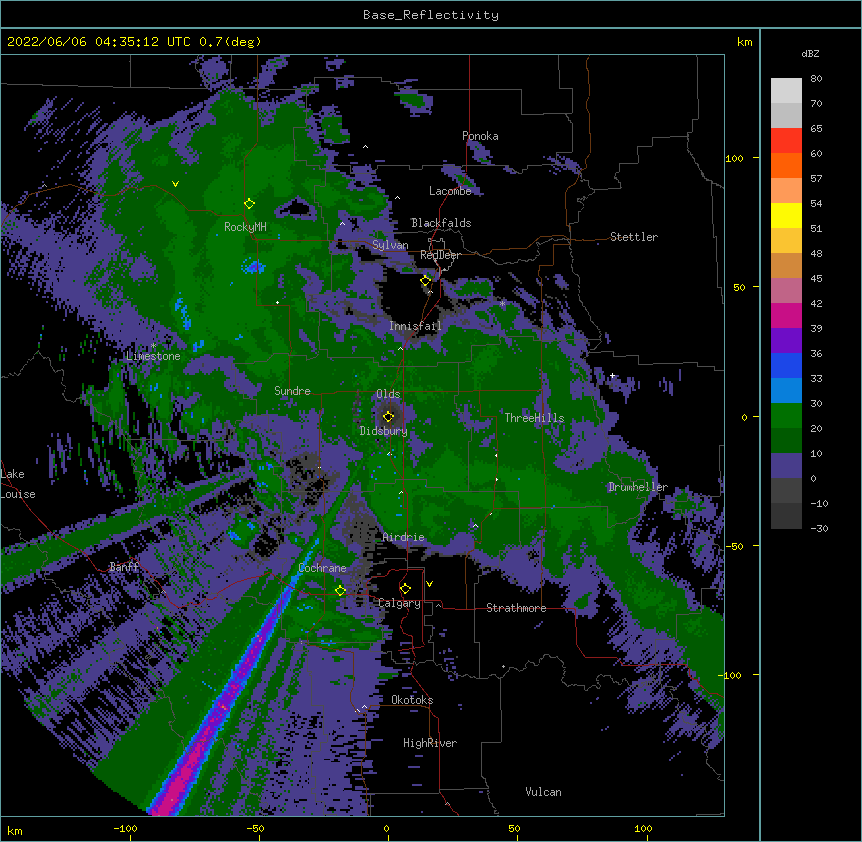Select the dark green swatch between 20 and 10
This screenshot has width=862, height=842.
pos(786,440)
